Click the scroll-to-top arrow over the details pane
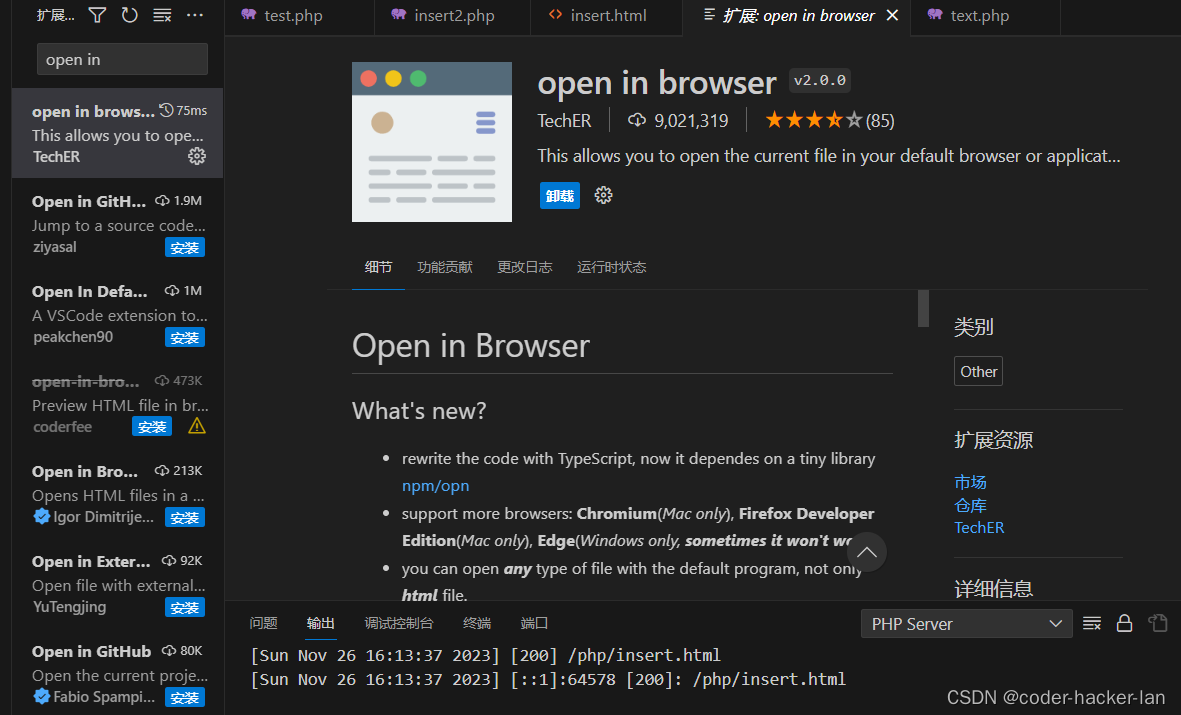 pyautogui.click(x=866, y=552)
